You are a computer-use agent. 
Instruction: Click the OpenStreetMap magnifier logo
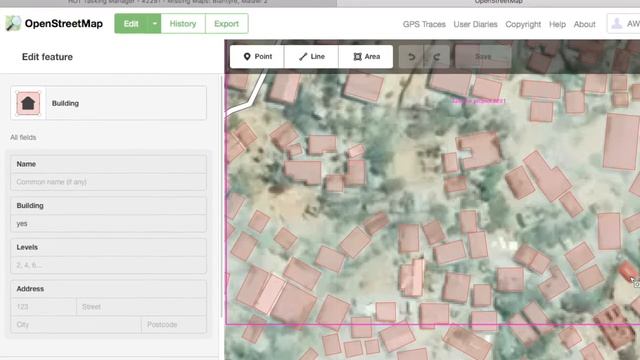click(13, 23)
